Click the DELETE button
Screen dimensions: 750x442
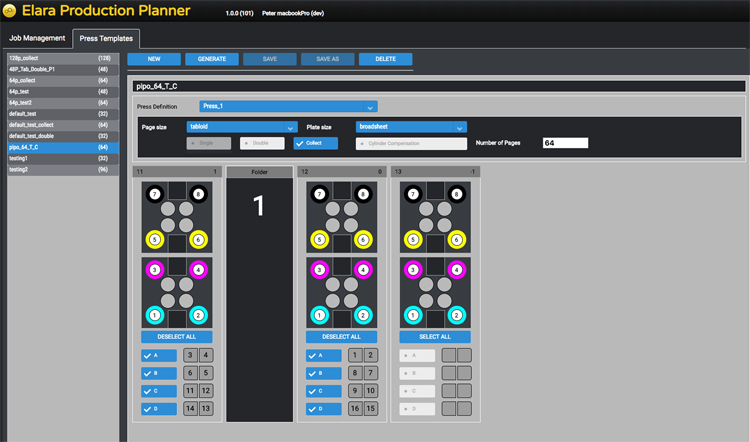[386, 59]
